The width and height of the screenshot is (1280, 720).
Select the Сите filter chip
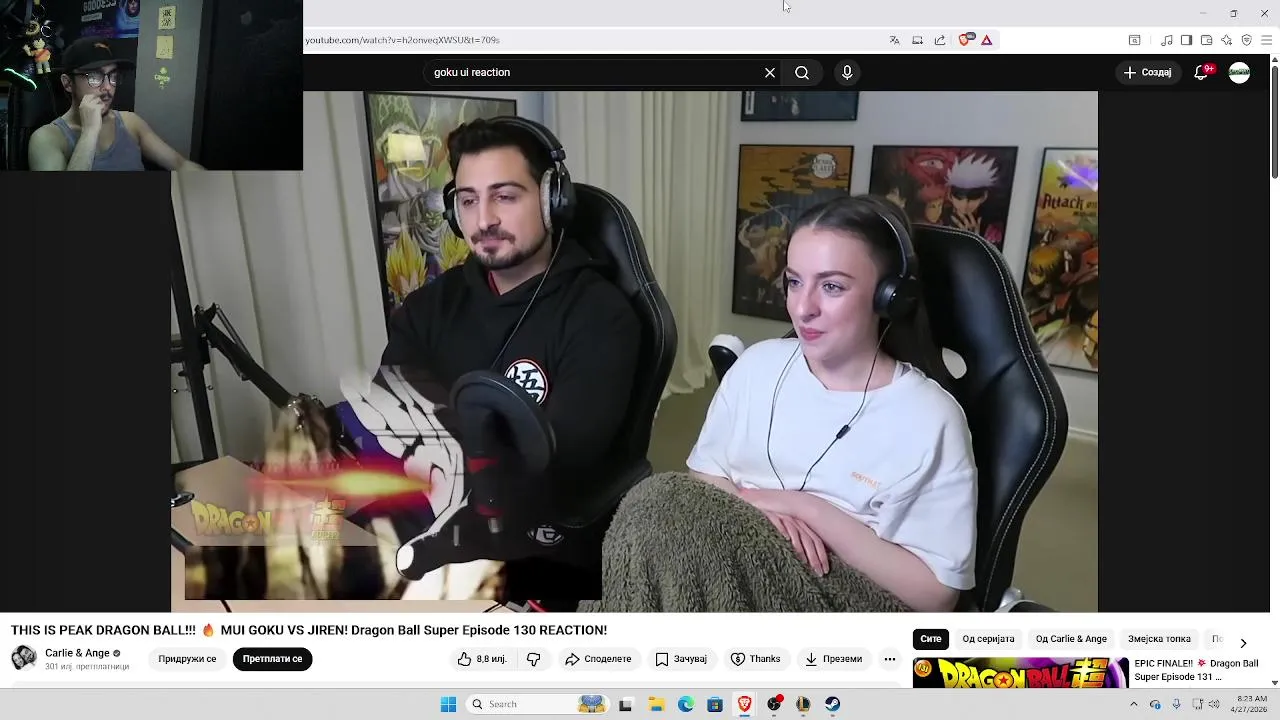click(931, 639)
